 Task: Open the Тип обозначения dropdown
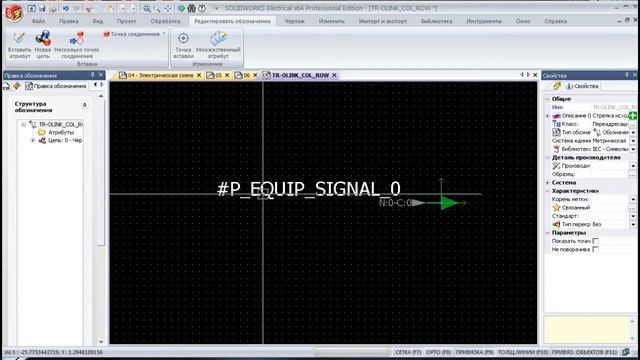(x=633, y=133)
